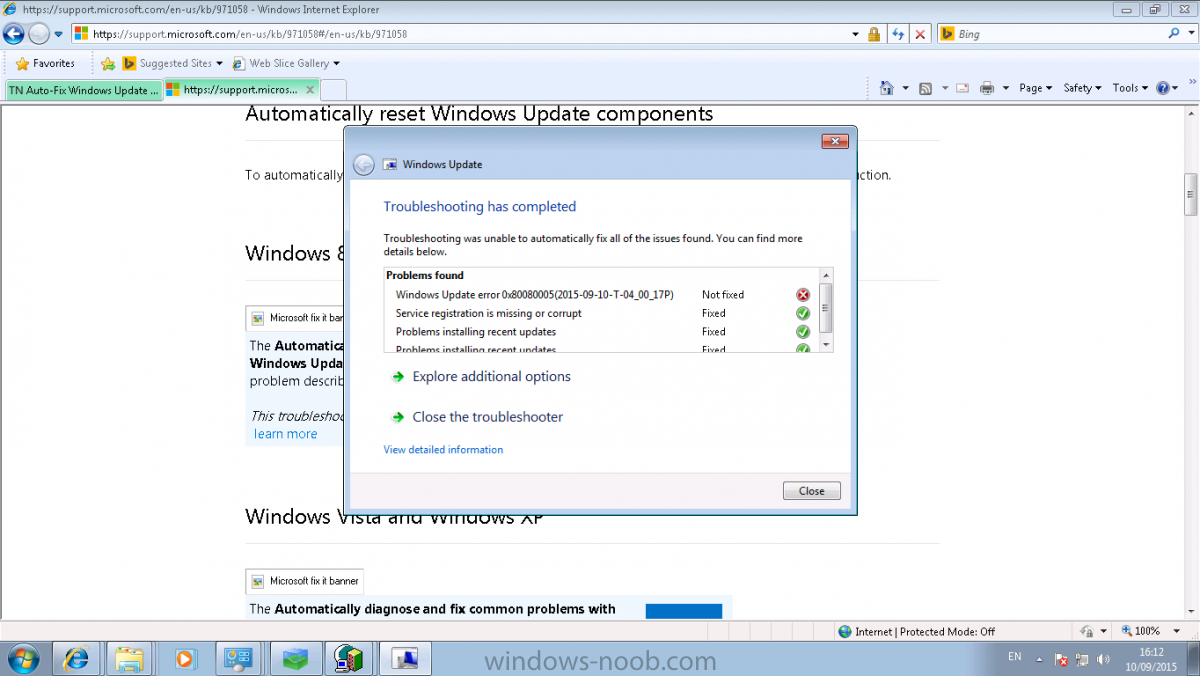This screenshot has height=676, width=1200.
Task: Stop loading with the red X icon
Action: pyautogui.click(x=920, y=34)
